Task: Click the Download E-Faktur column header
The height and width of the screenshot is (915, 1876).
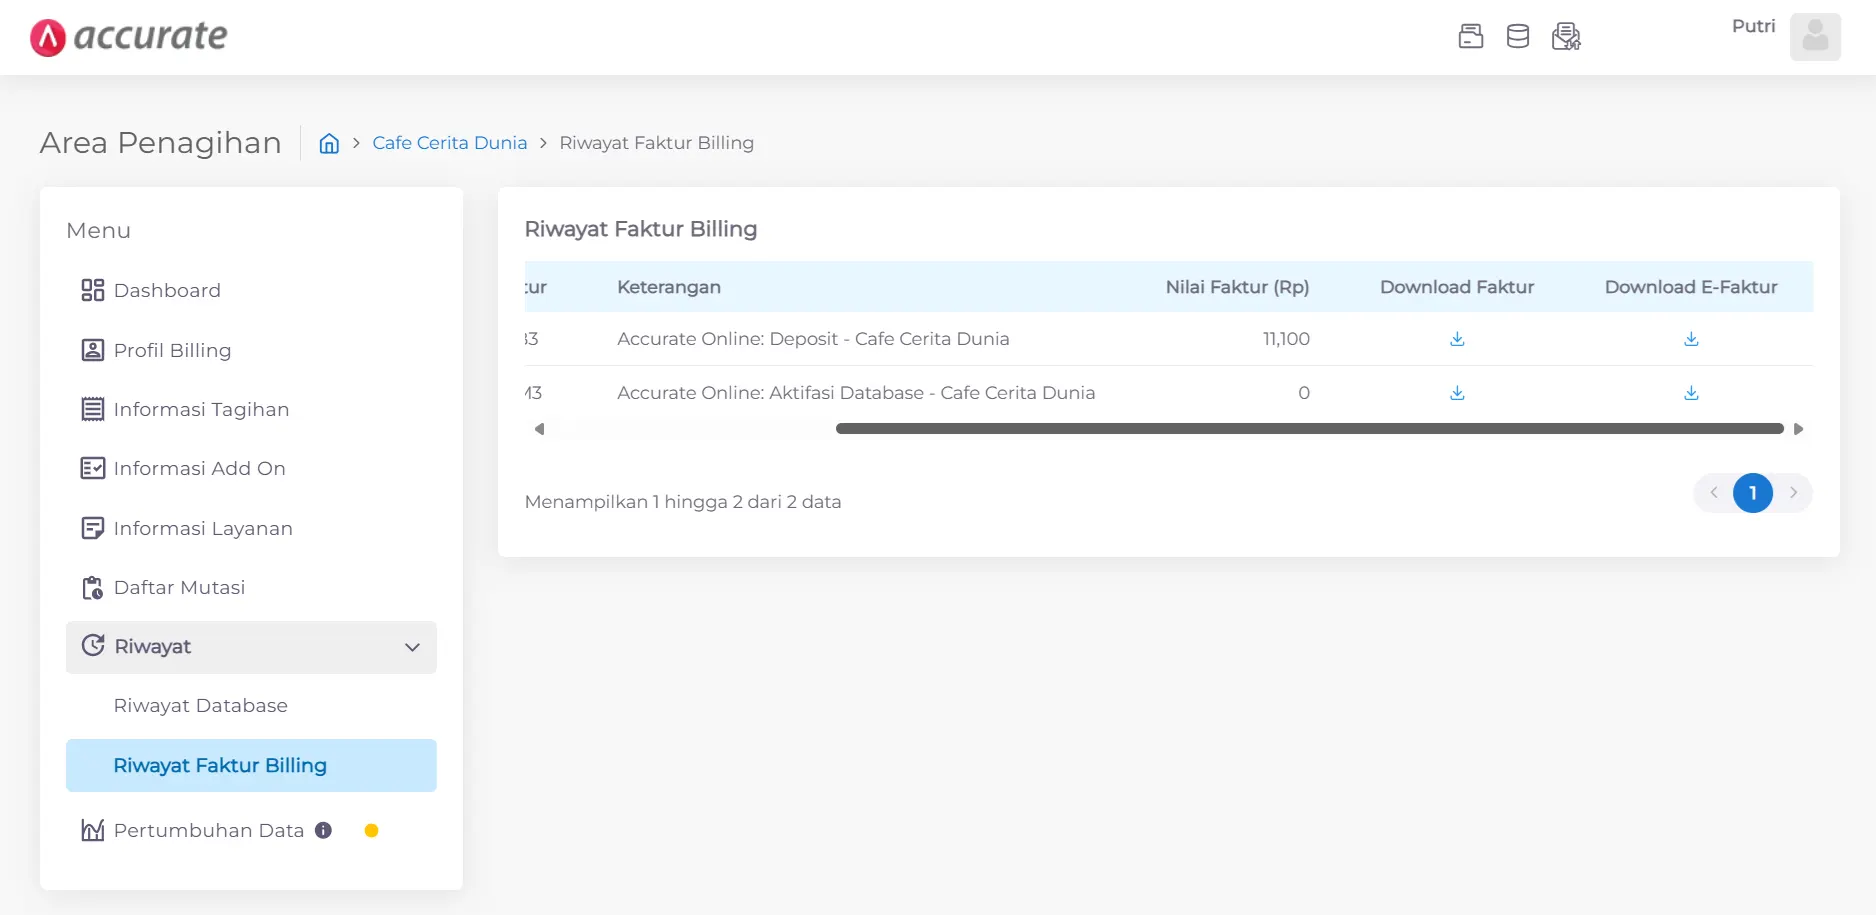Action: point(1691,287)
